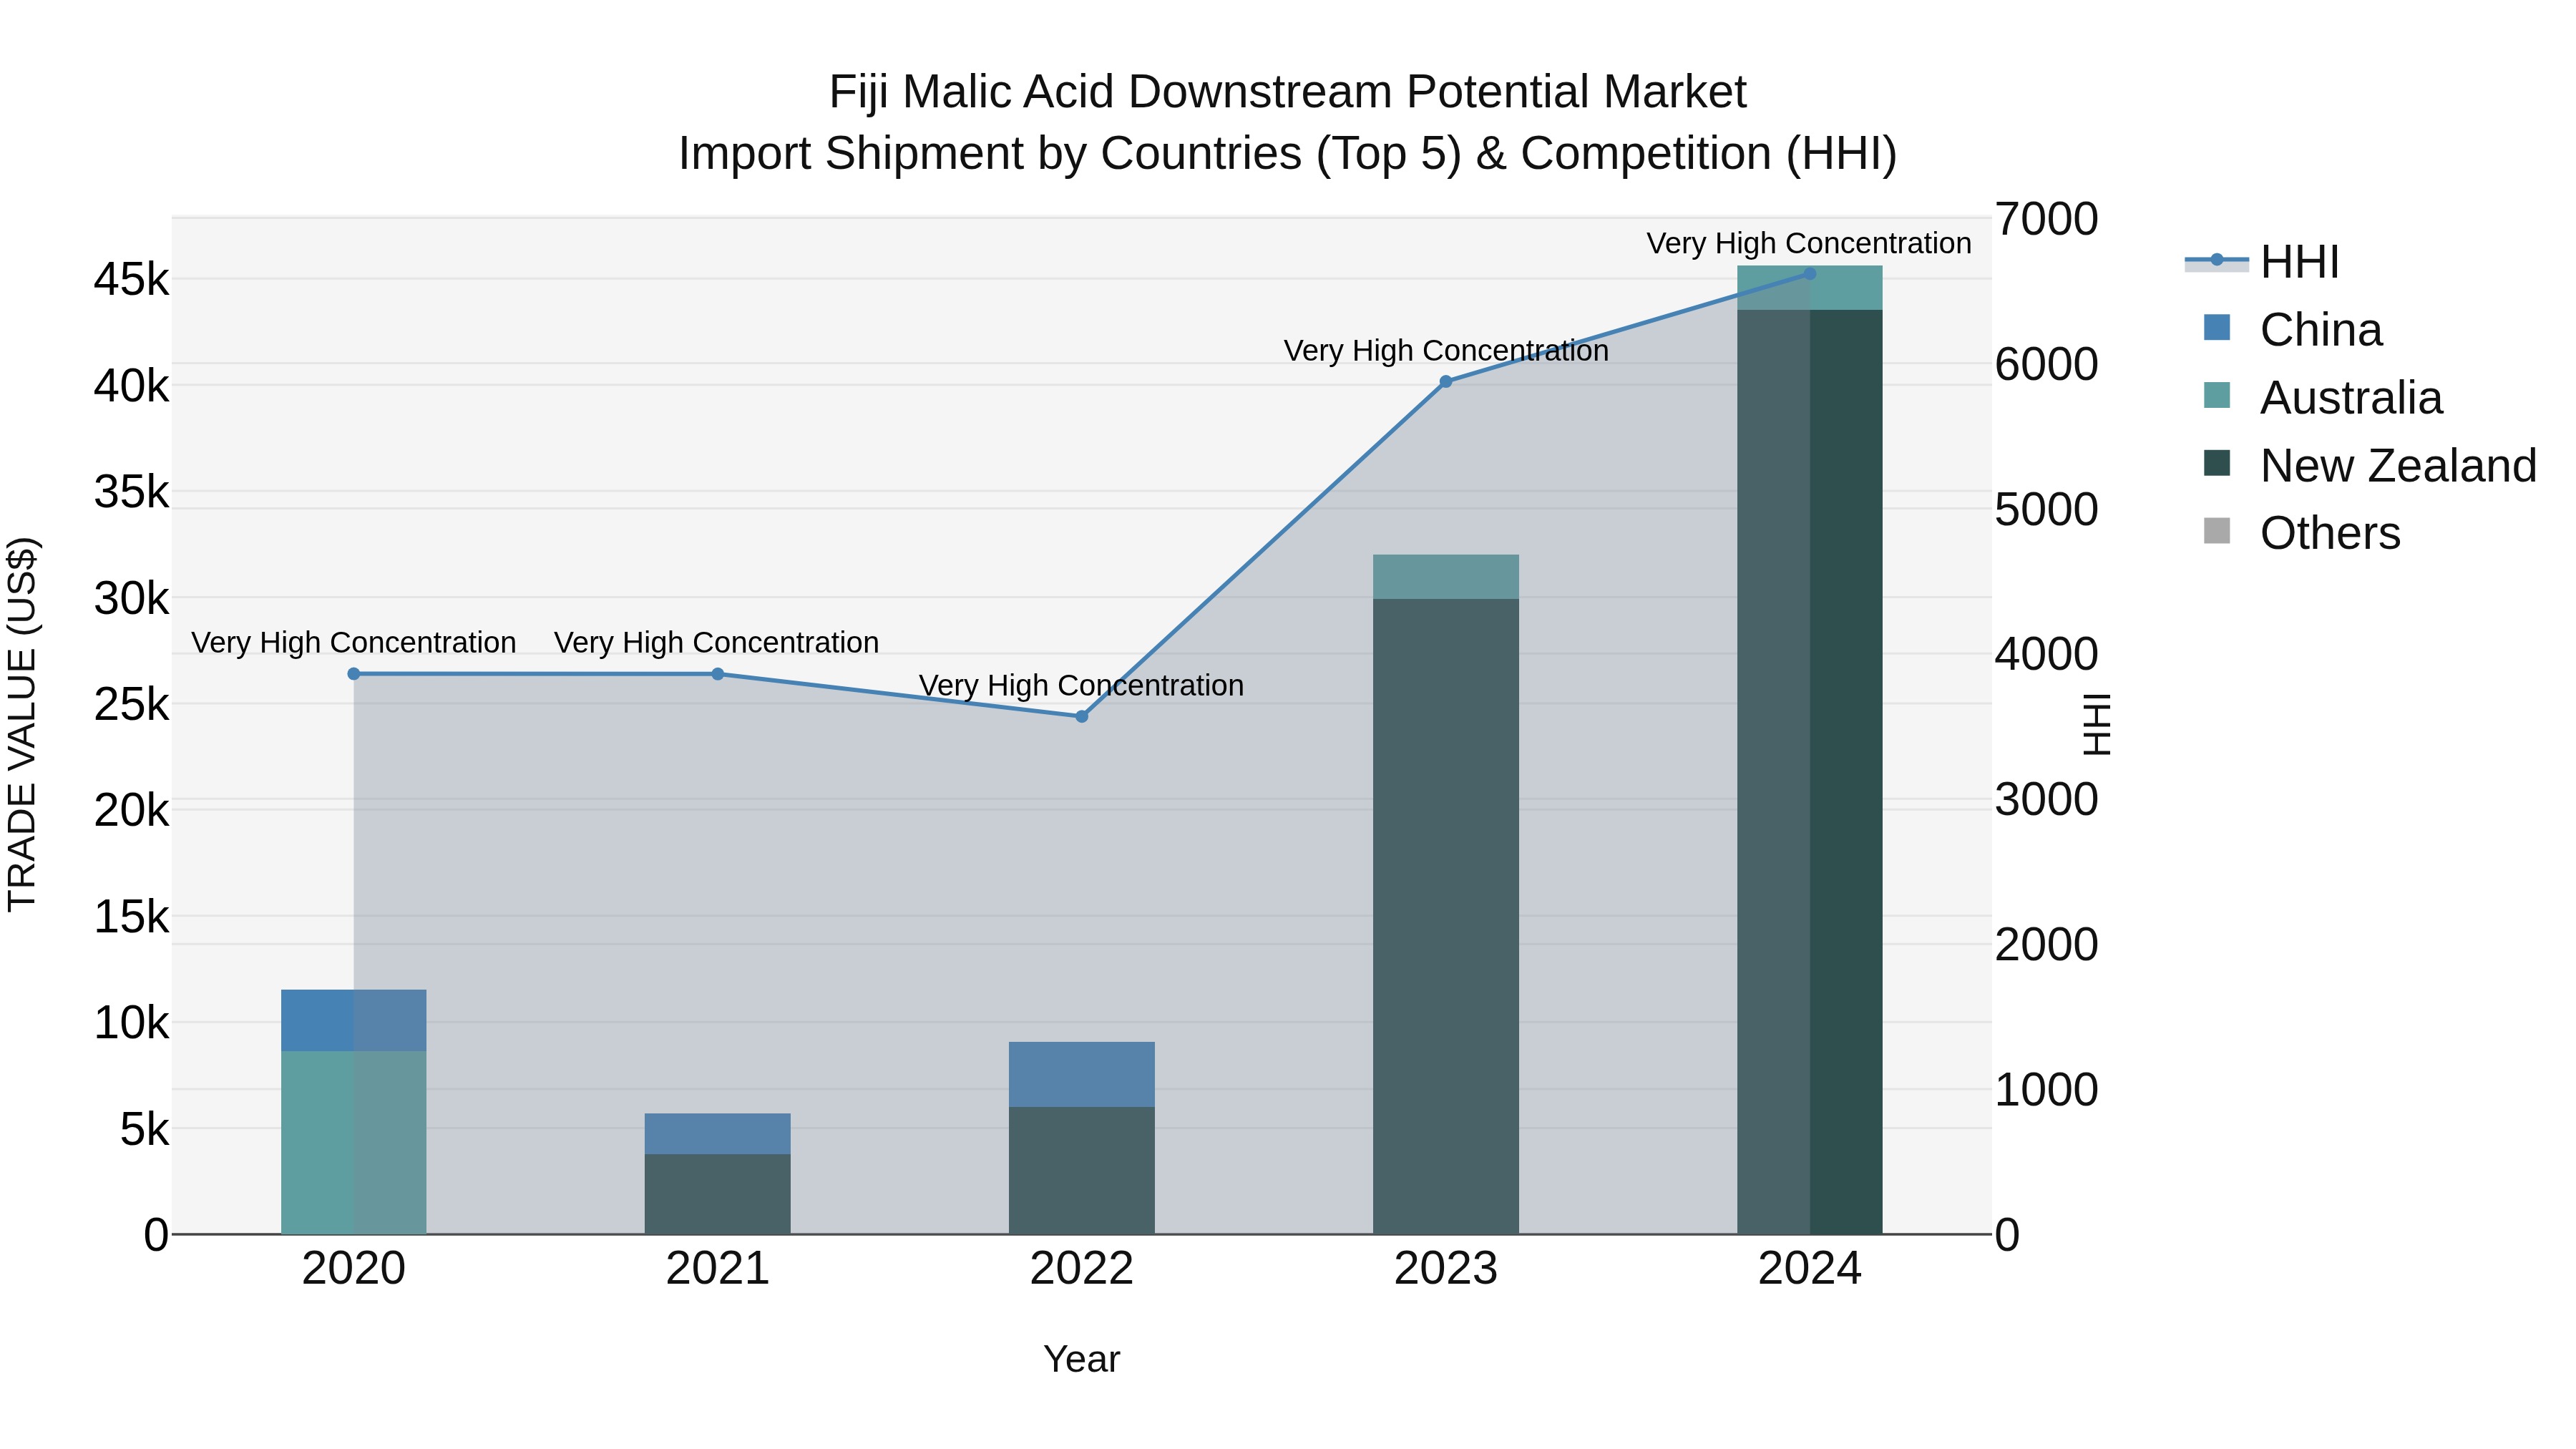Click Very High Concentration label above 2023
The width and height of the screenshot is (2576, 1449).
pyautogui.click(x=1446, y=351)
